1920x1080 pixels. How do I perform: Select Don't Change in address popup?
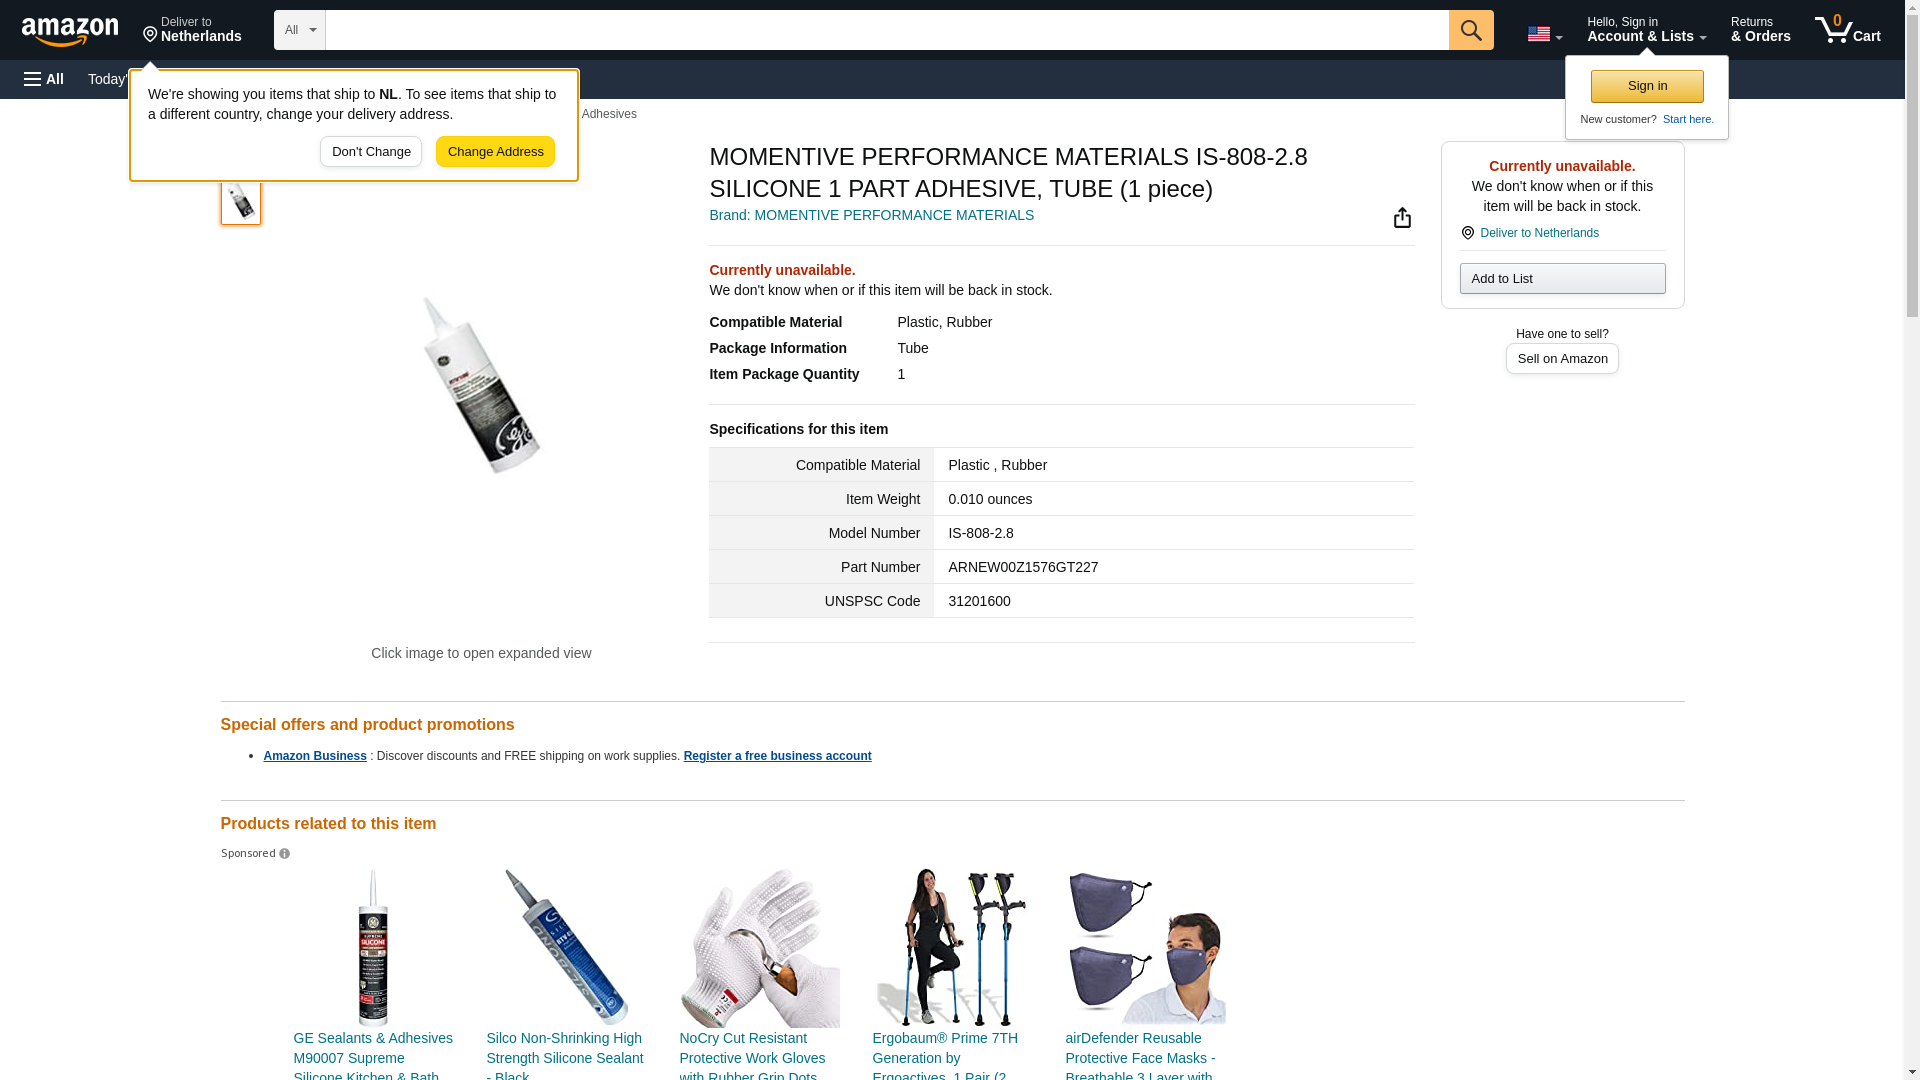(x=371, y=152)
